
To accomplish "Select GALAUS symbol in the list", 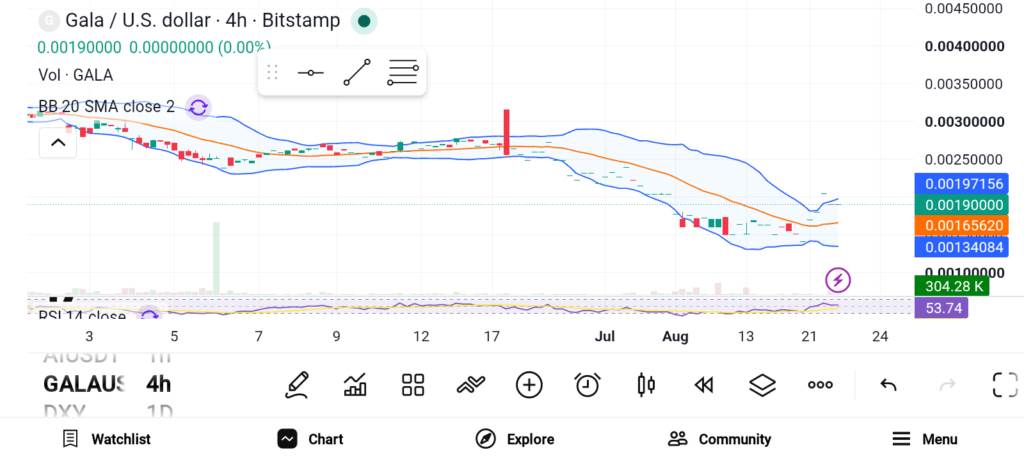I will point(83,384).
